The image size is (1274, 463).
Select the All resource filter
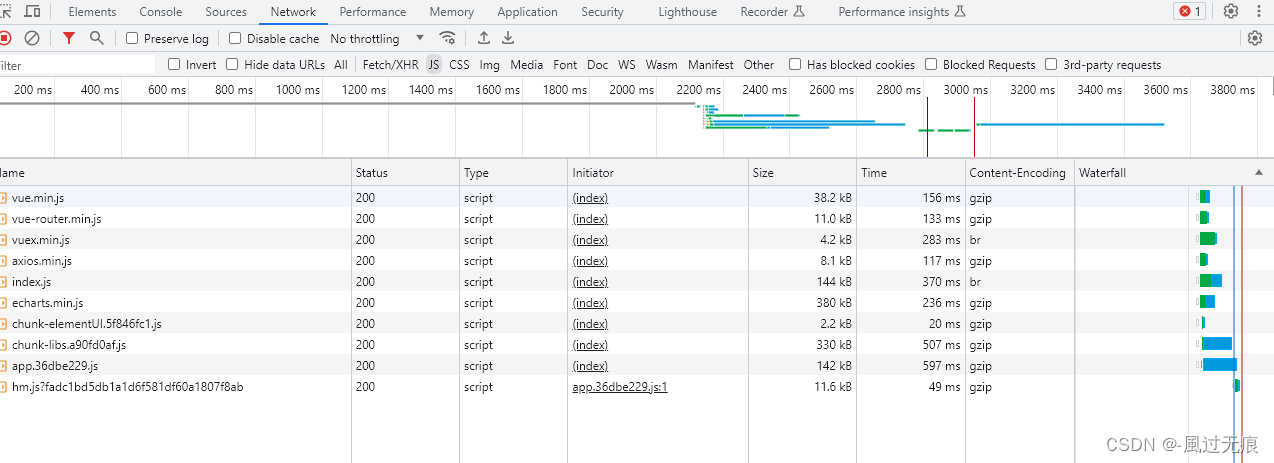tap(341, 64)
